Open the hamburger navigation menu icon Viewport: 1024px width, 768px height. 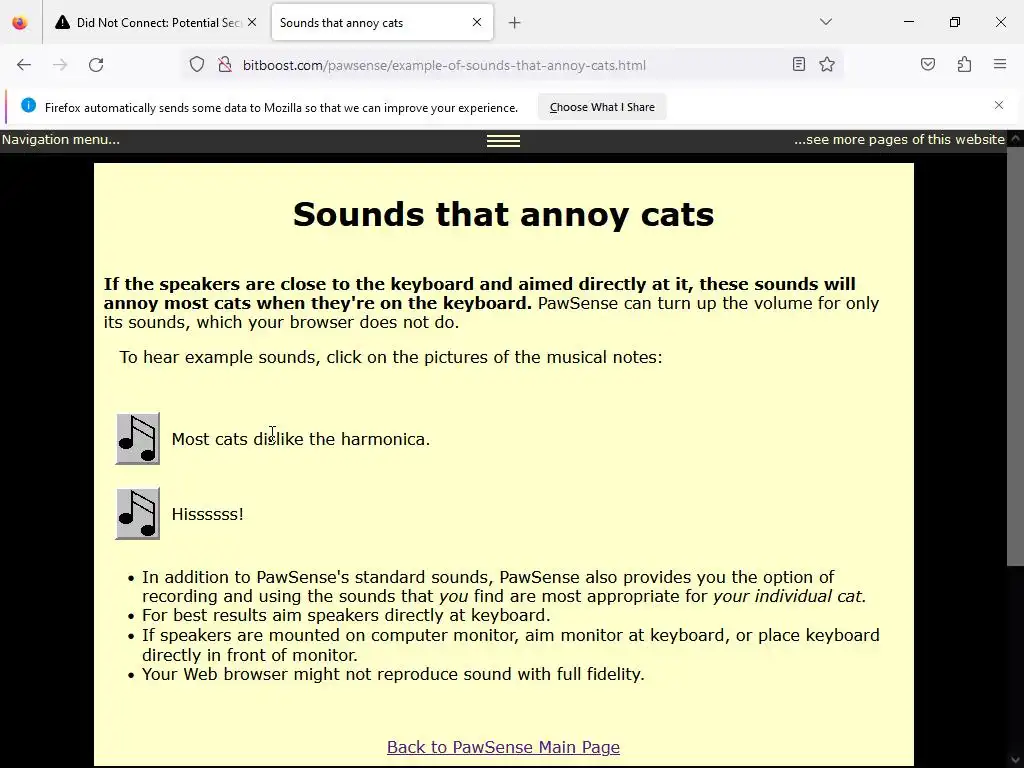pos(504,140)
